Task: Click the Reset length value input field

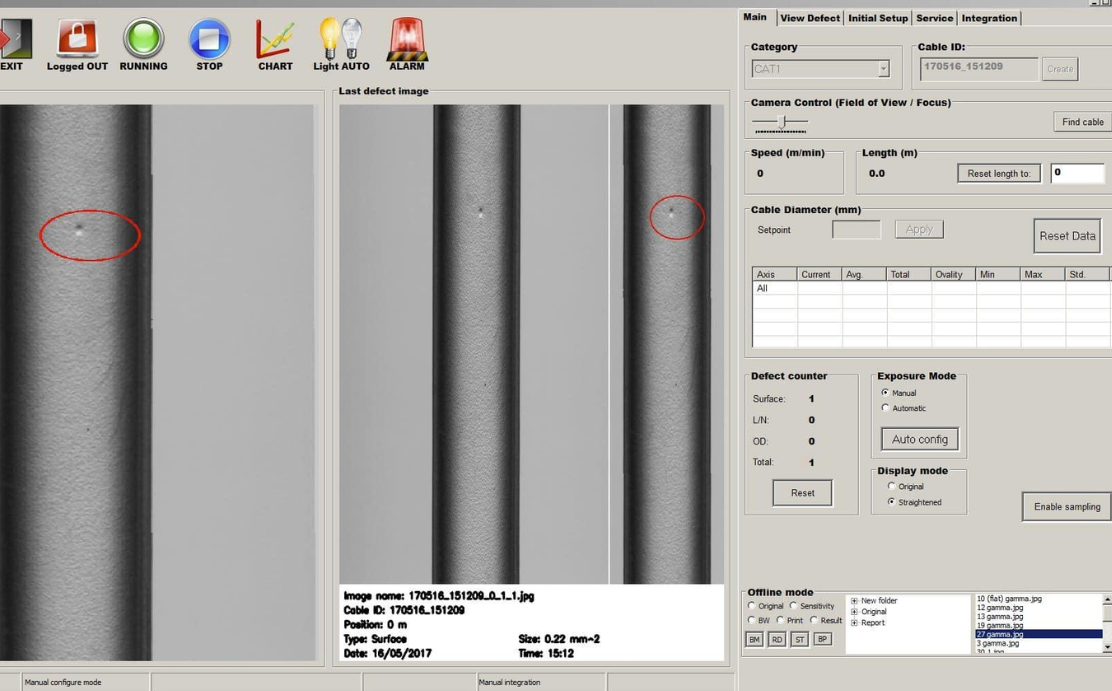Action: (x=1077, y=173)
